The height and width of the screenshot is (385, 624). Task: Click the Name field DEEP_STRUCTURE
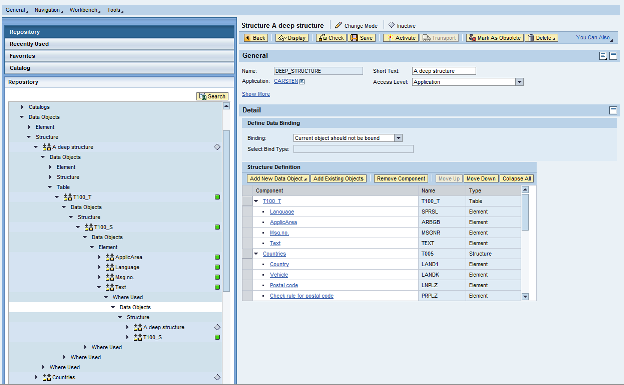point(318,71)
